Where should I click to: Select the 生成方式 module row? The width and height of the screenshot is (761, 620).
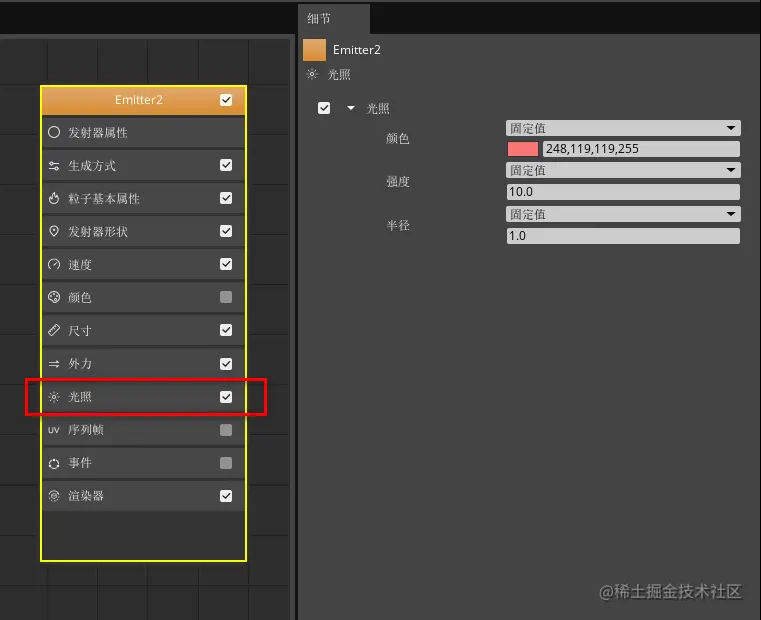point(144,166)
